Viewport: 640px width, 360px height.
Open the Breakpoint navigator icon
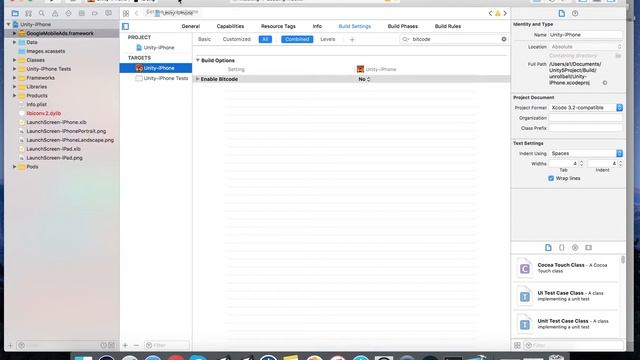tap(95, 13)
